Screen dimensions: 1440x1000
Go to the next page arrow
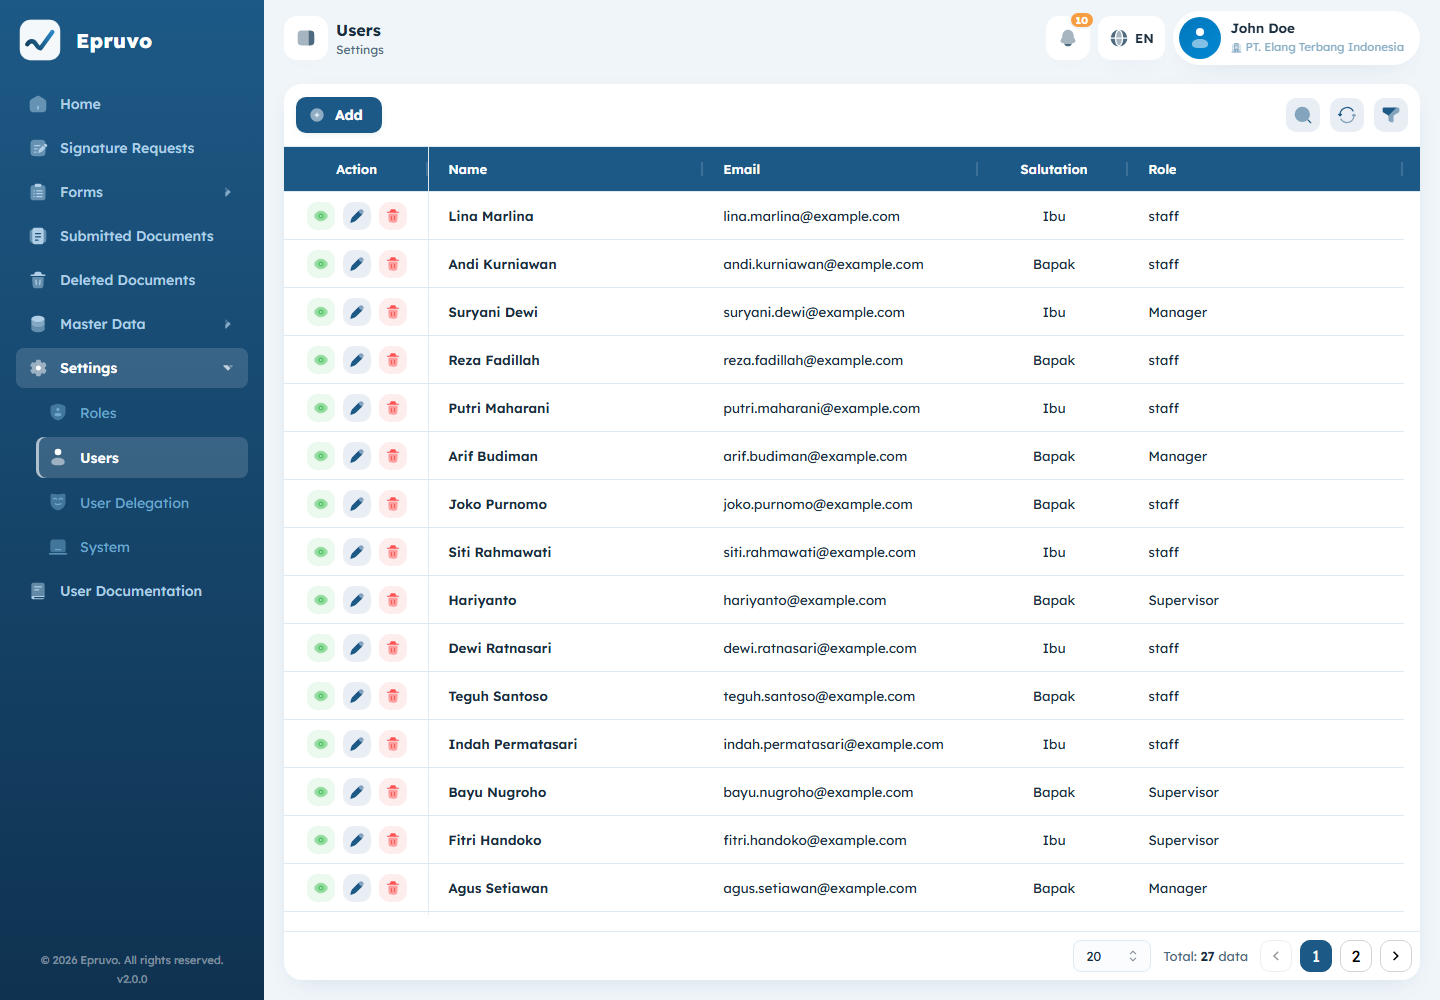coord(1396,956)
